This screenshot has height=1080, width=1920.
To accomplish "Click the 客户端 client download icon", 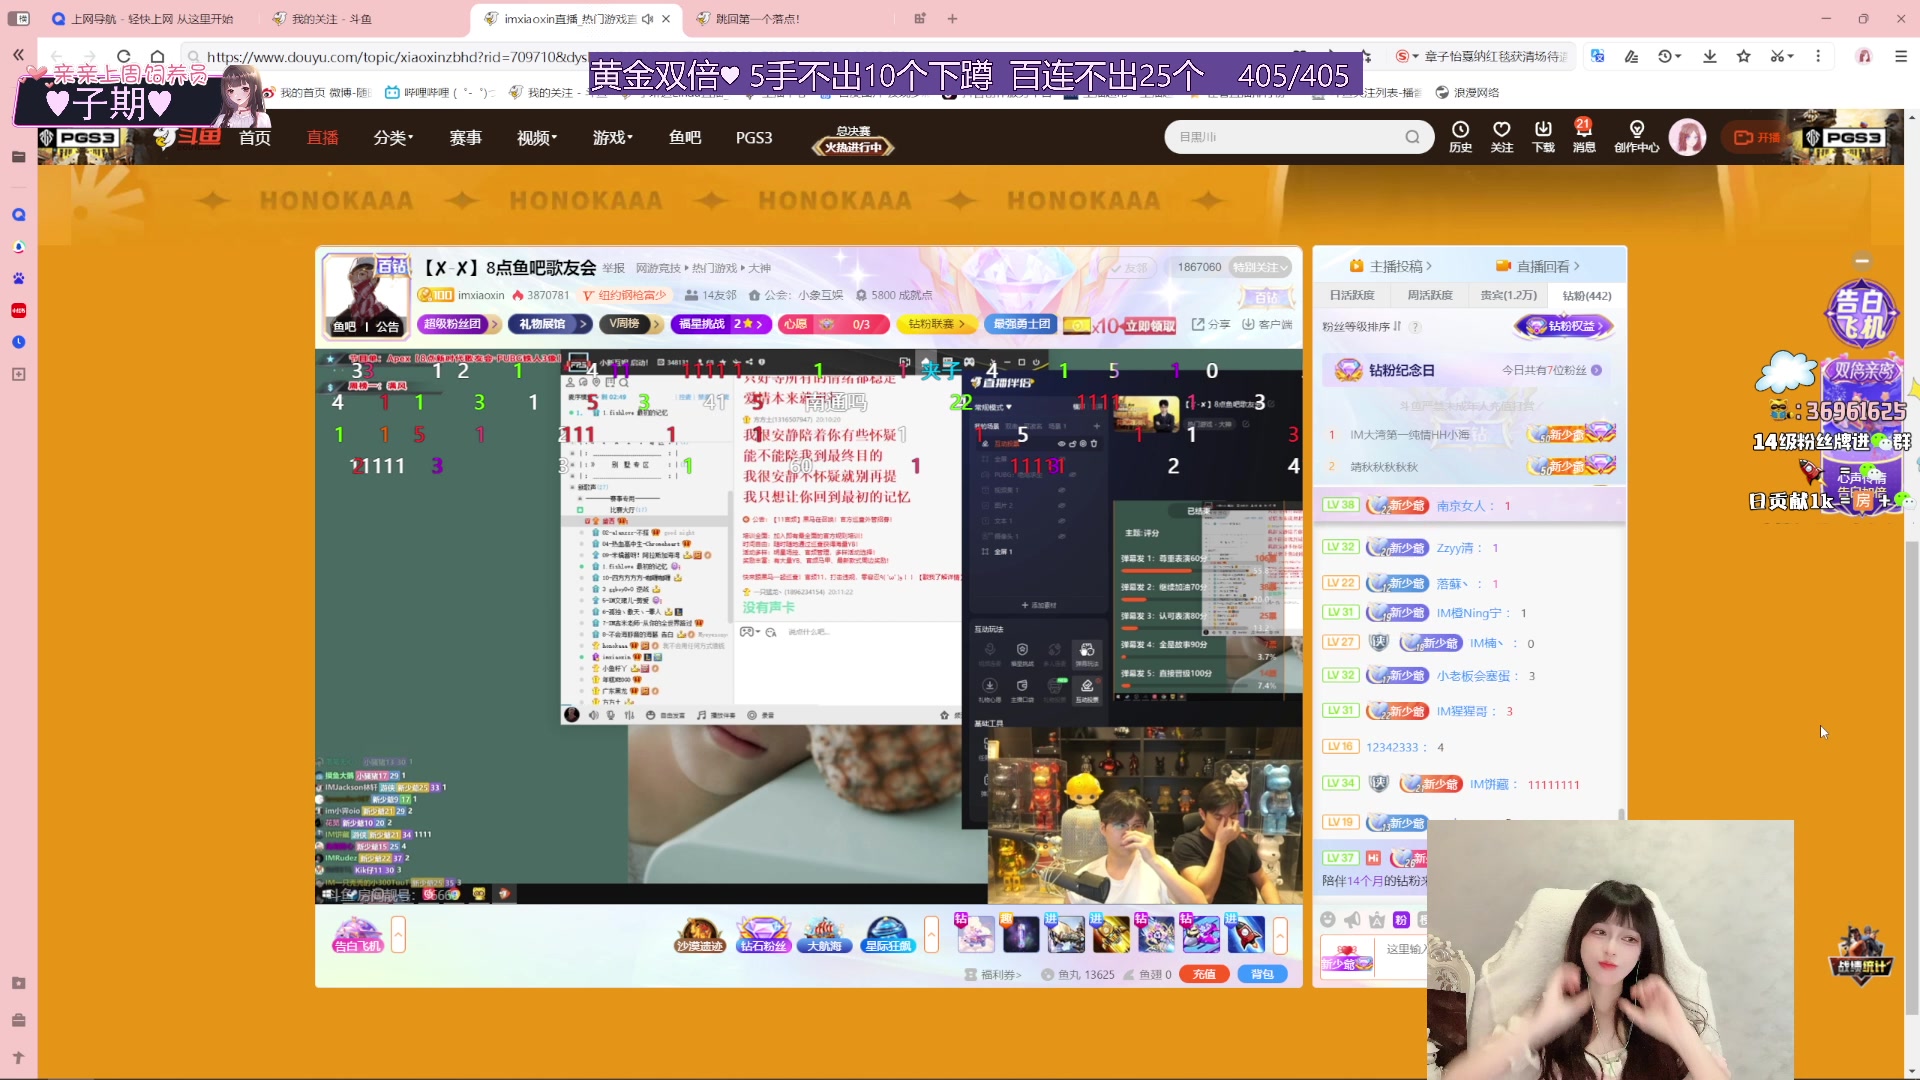I will 1267,324.
